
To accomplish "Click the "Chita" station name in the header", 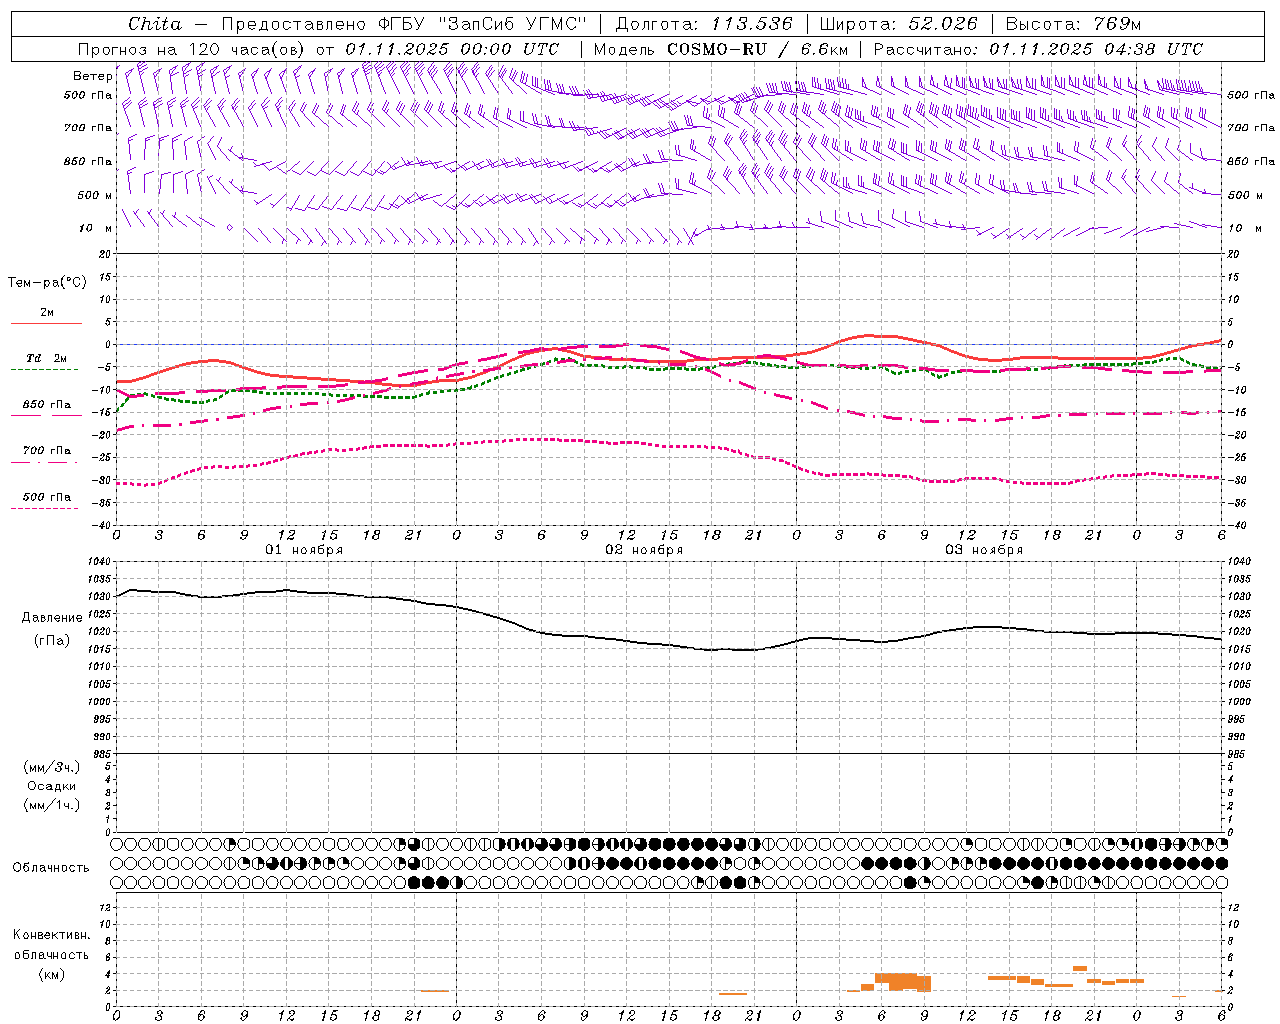I will tap(155, 24).
